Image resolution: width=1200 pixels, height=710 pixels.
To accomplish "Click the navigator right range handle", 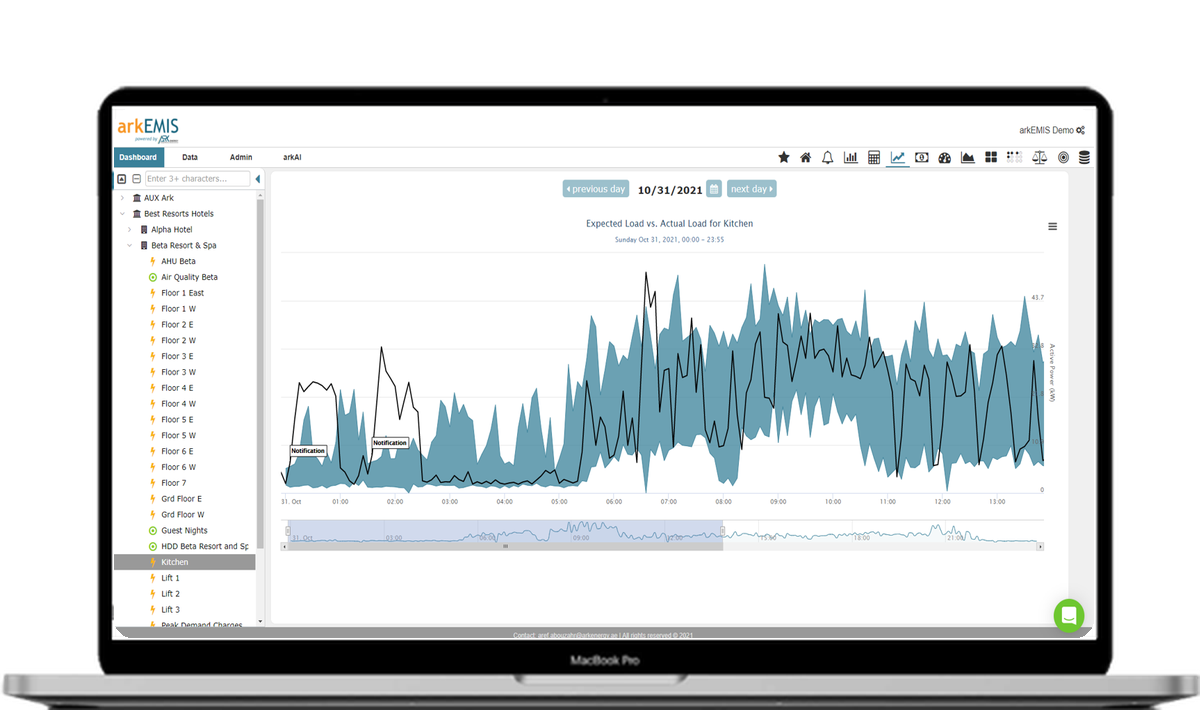I will [x=722, y=530].
